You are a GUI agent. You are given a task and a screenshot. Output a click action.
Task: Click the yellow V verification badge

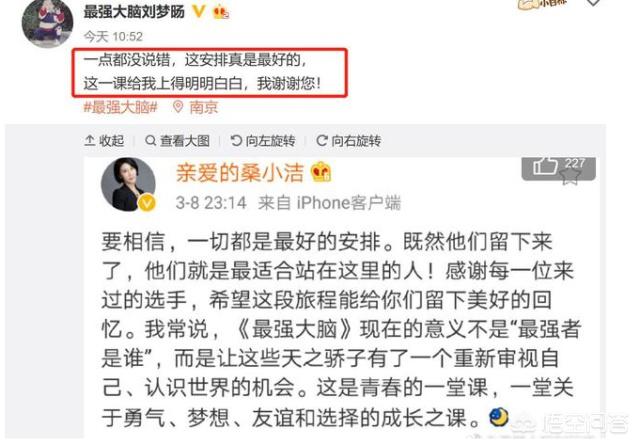click(x=199, y=11)
